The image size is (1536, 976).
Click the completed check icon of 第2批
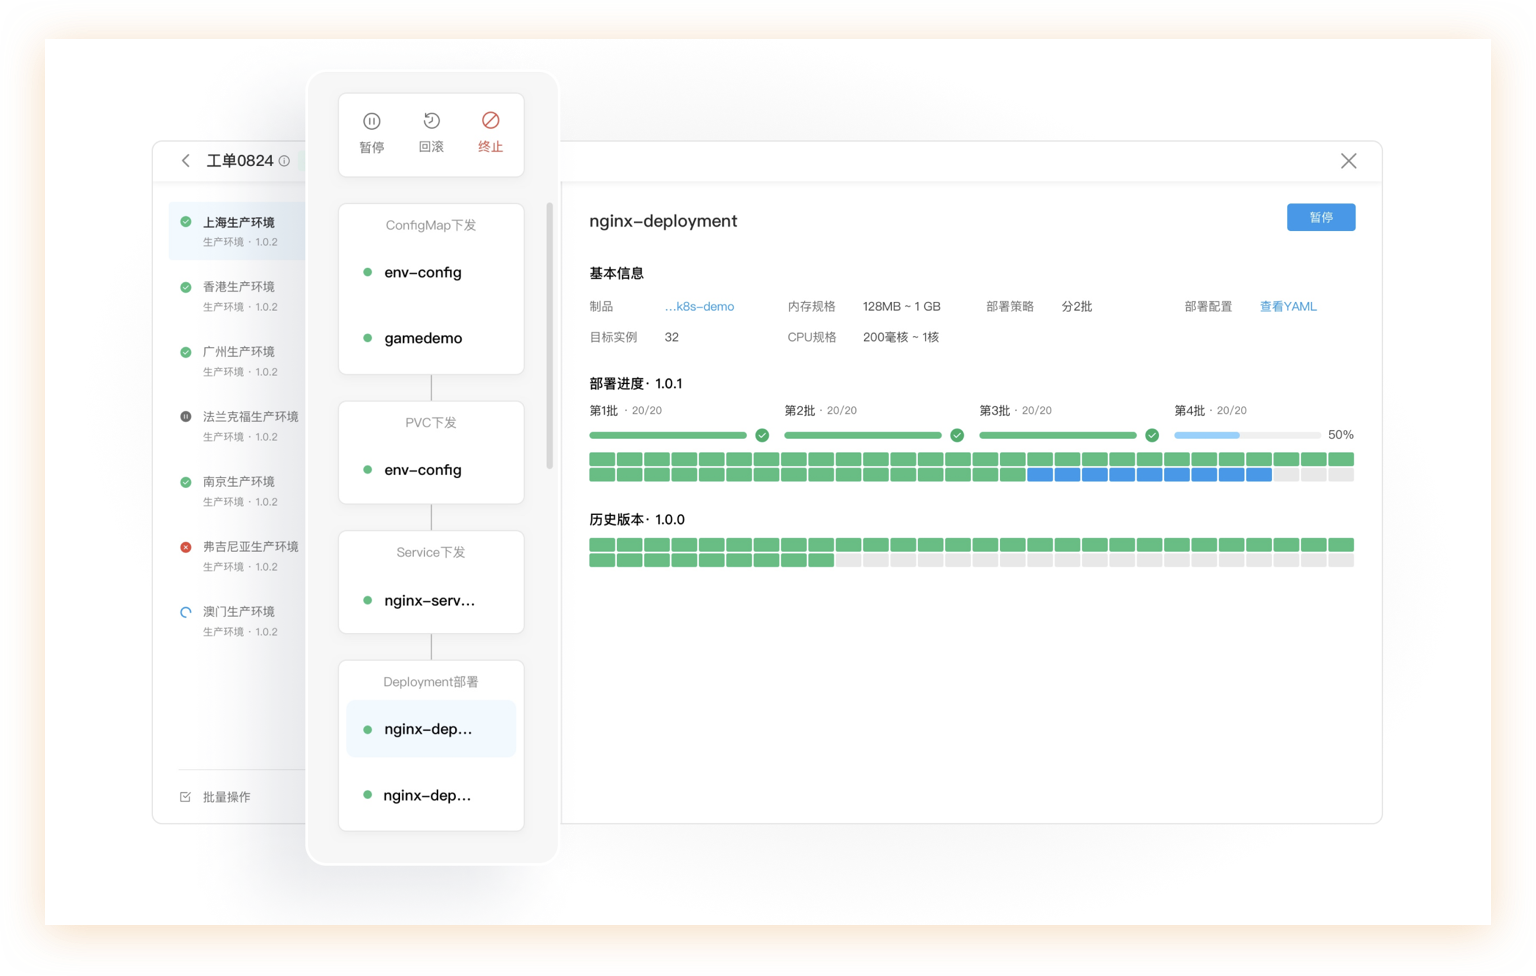[x=957, y=435]
